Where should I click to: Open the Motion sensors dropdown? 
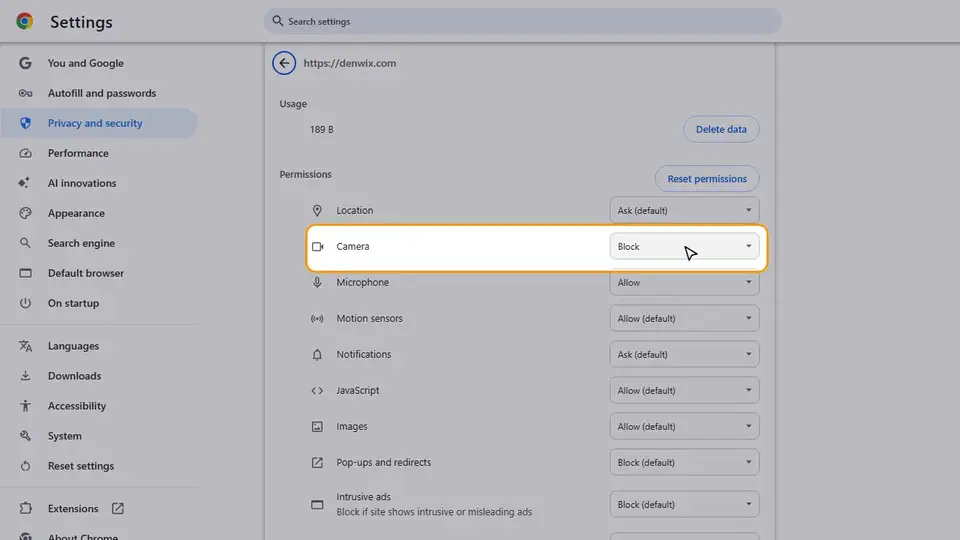[x=684, y=318]
